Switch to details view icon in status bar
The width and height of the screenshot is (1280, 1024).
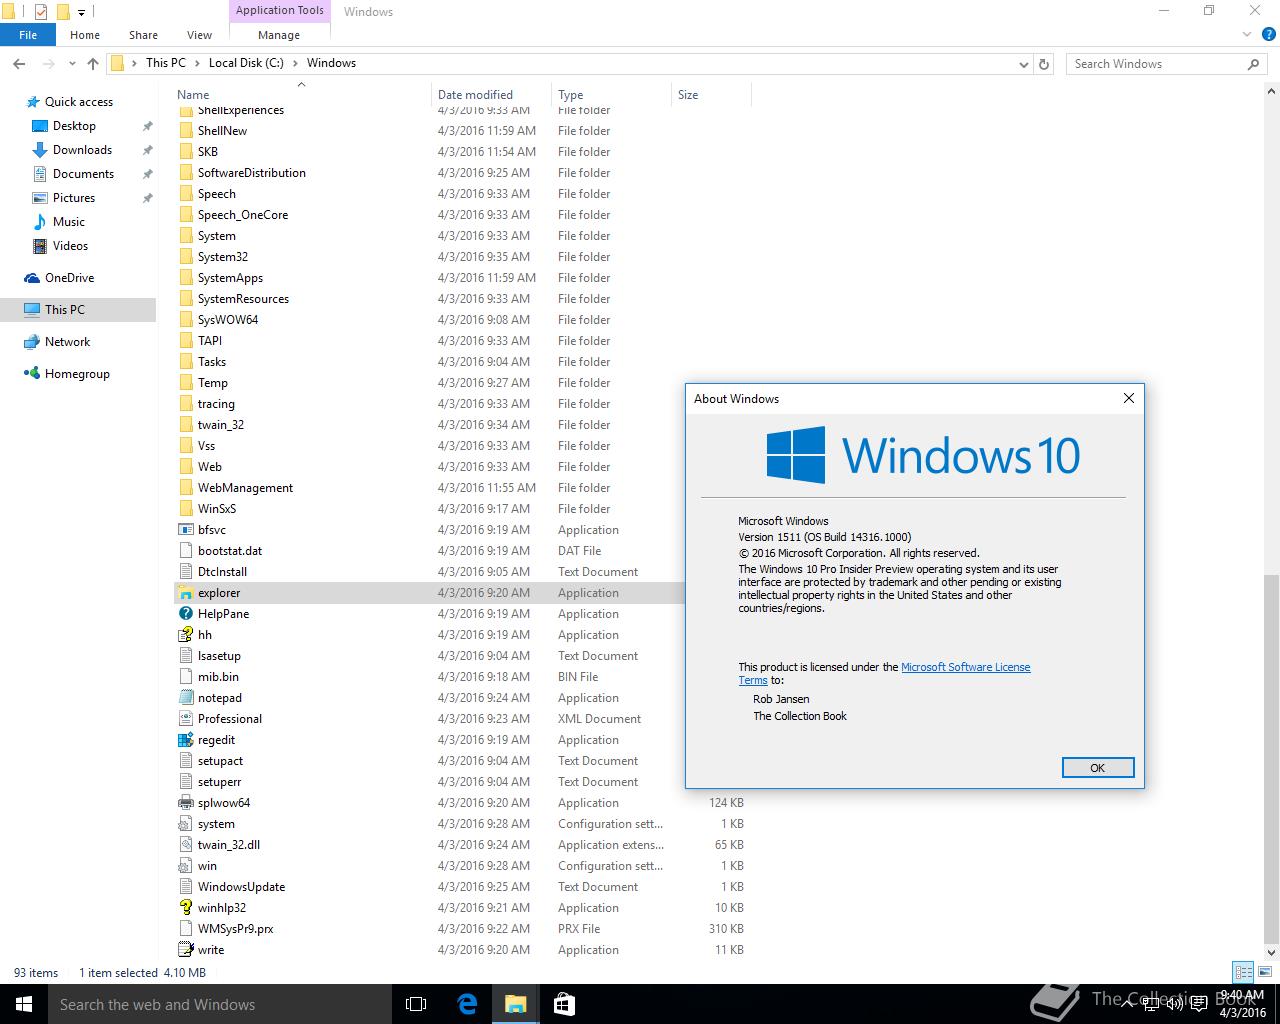[1243, 972]
